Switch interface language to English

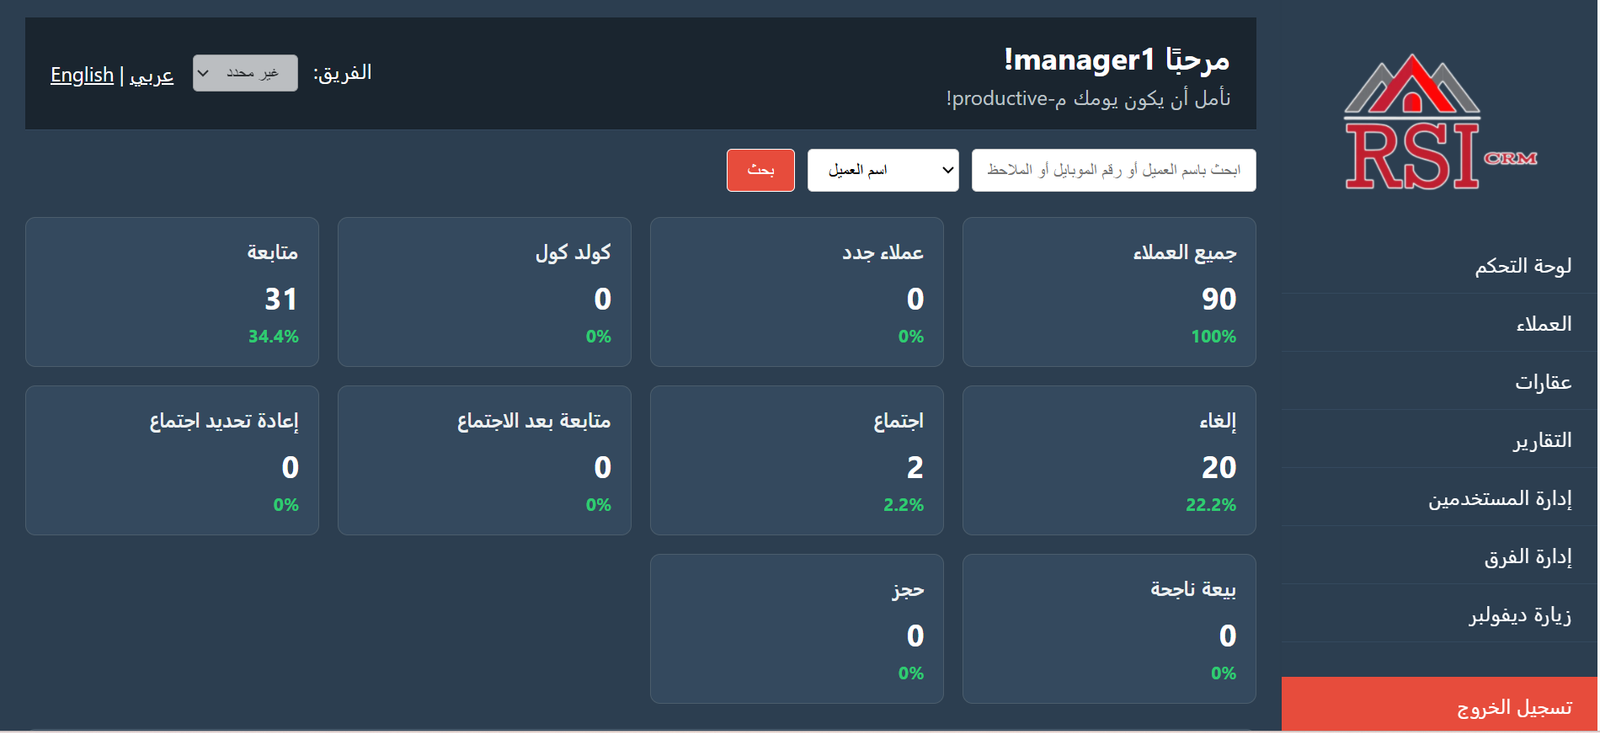pyautogui.click(x=82, y=74)
